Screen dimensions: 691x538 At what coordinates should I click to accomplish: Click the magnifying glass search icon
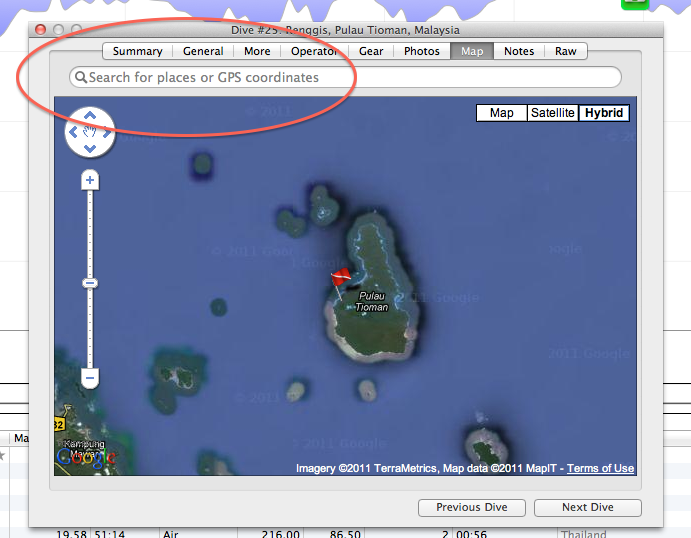(80, 77)
